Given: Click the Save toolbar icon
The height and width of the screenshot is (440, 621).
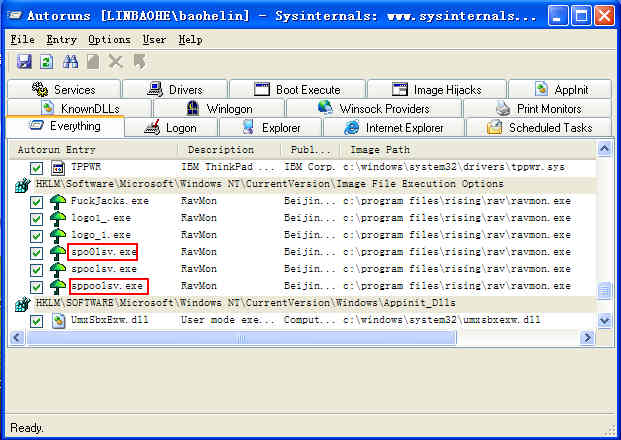Looking at the screenshot, I should pos(24,62).
